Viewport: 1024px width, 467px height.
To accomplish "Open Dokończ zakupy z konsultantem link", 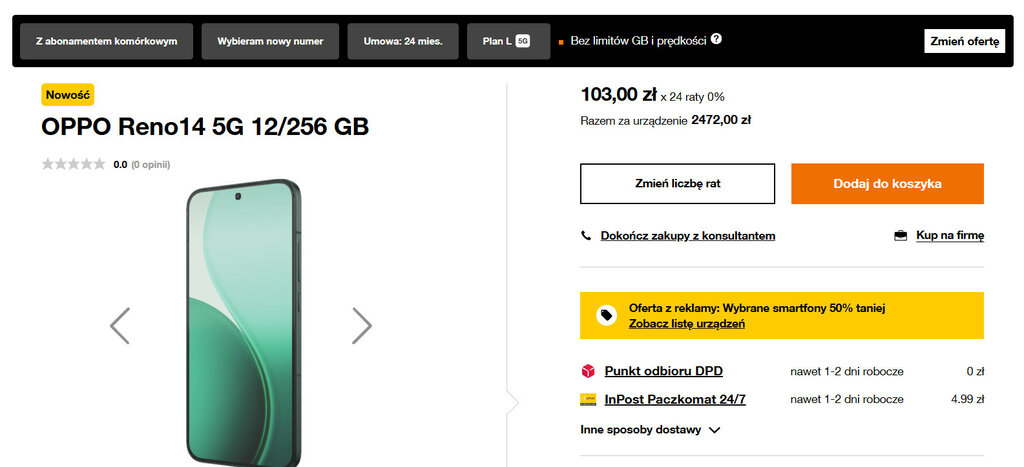I will click(688, 236).
